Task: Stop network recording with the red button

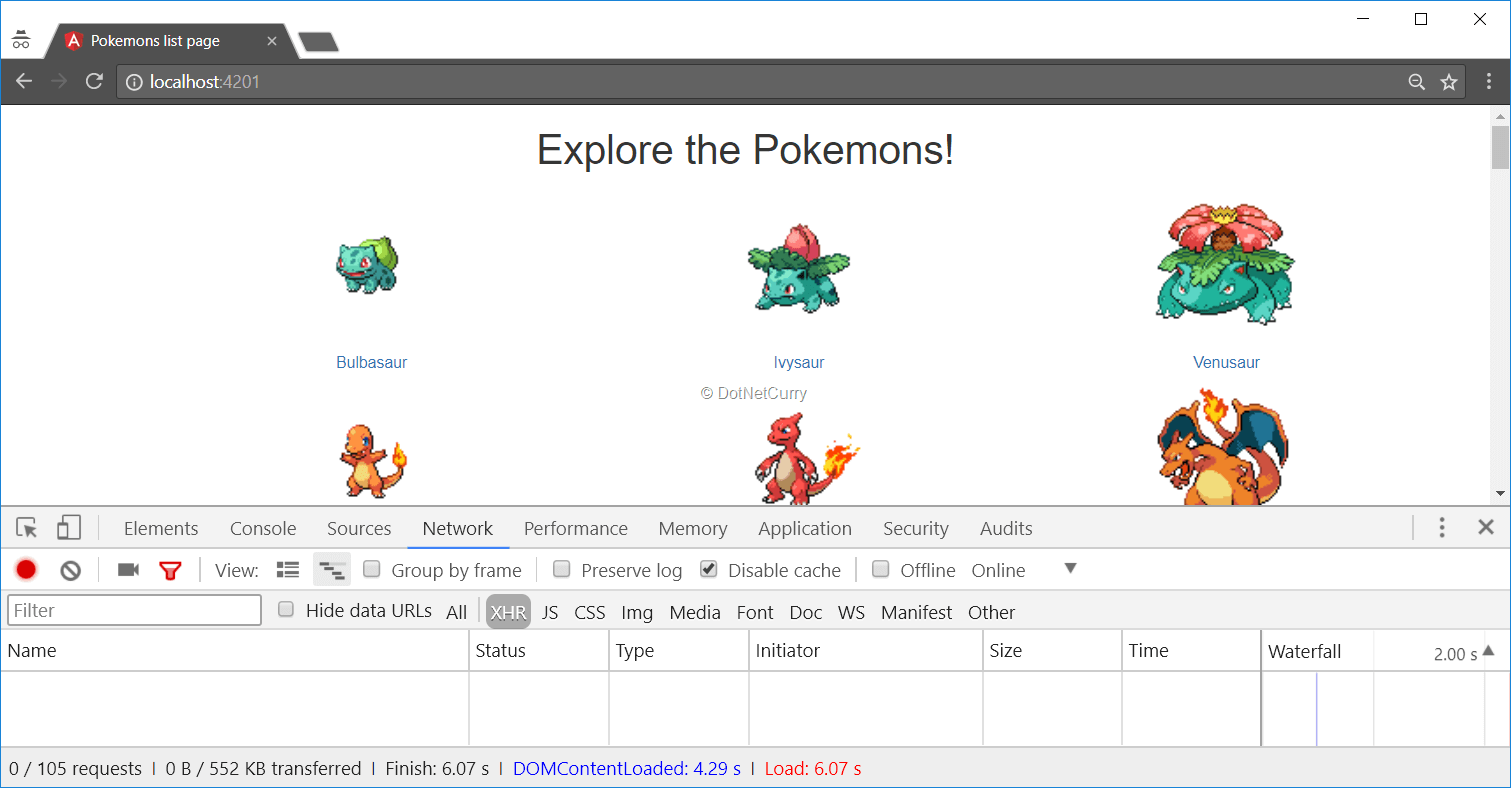Action: tap(26, 570)
